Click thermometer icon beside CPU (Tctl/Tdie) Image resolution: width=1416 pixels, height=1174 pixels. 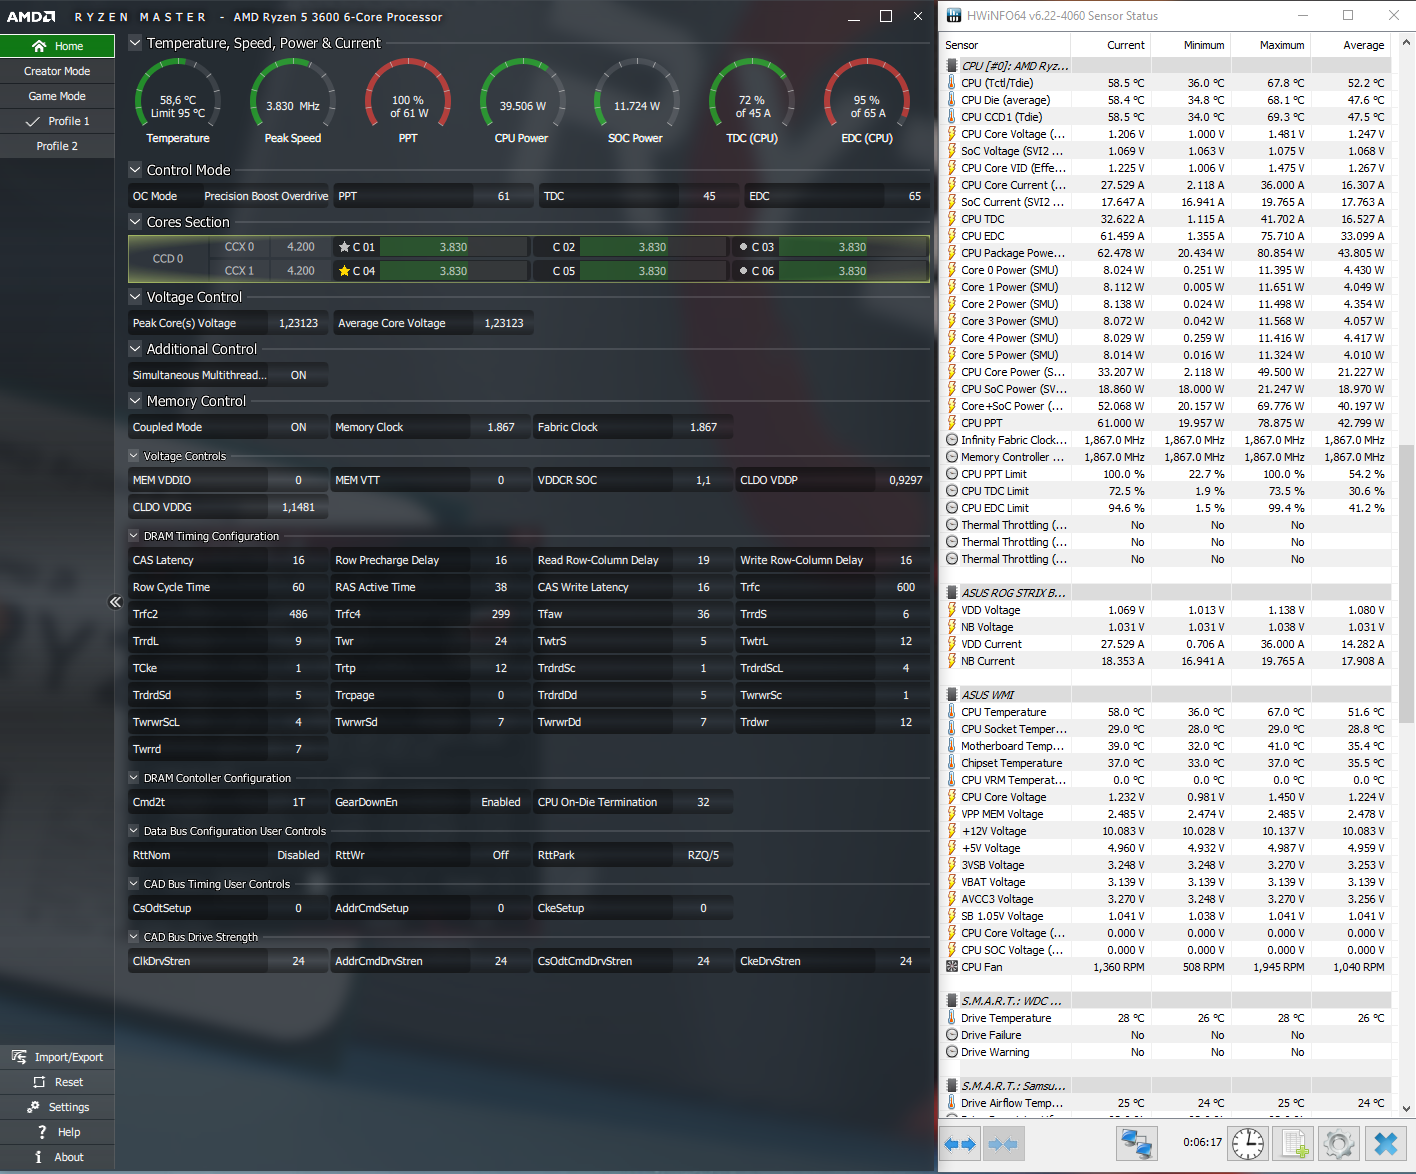pos(951,83)
